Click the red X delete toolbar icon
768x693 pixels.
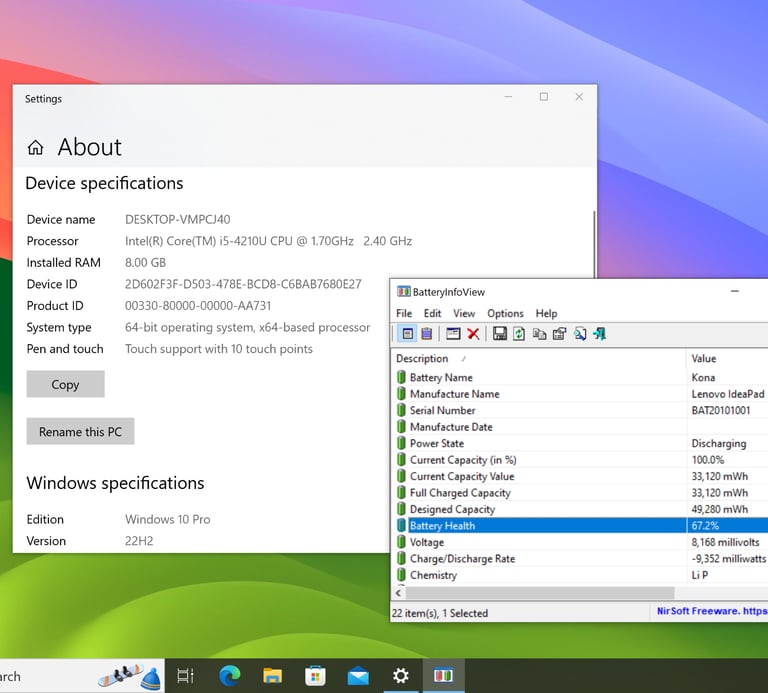coord(473,334)
